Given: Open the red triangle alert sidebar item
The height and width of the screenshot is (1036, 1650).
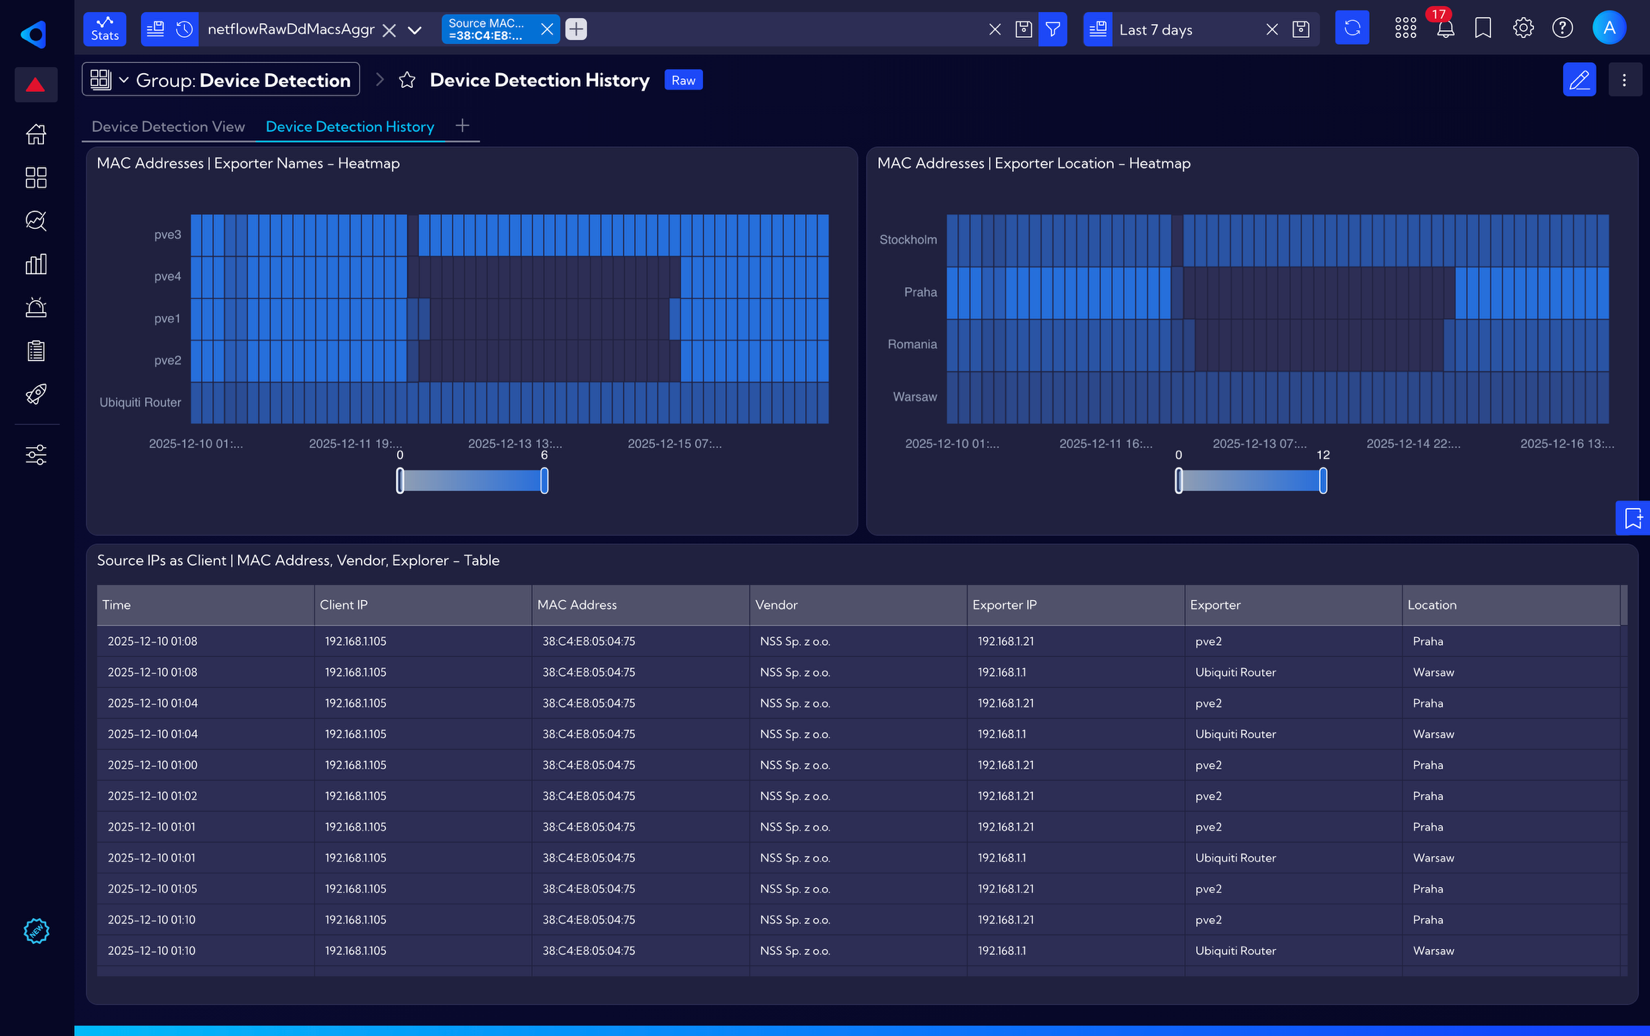Looking at the screenshot, I should click(x=35, y=85).
